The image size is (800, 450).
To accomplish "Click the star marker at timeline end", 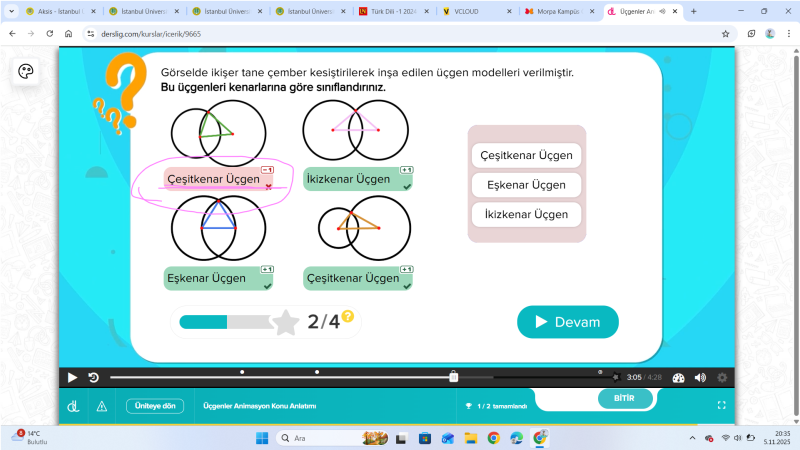I will (x=616, y=377).
